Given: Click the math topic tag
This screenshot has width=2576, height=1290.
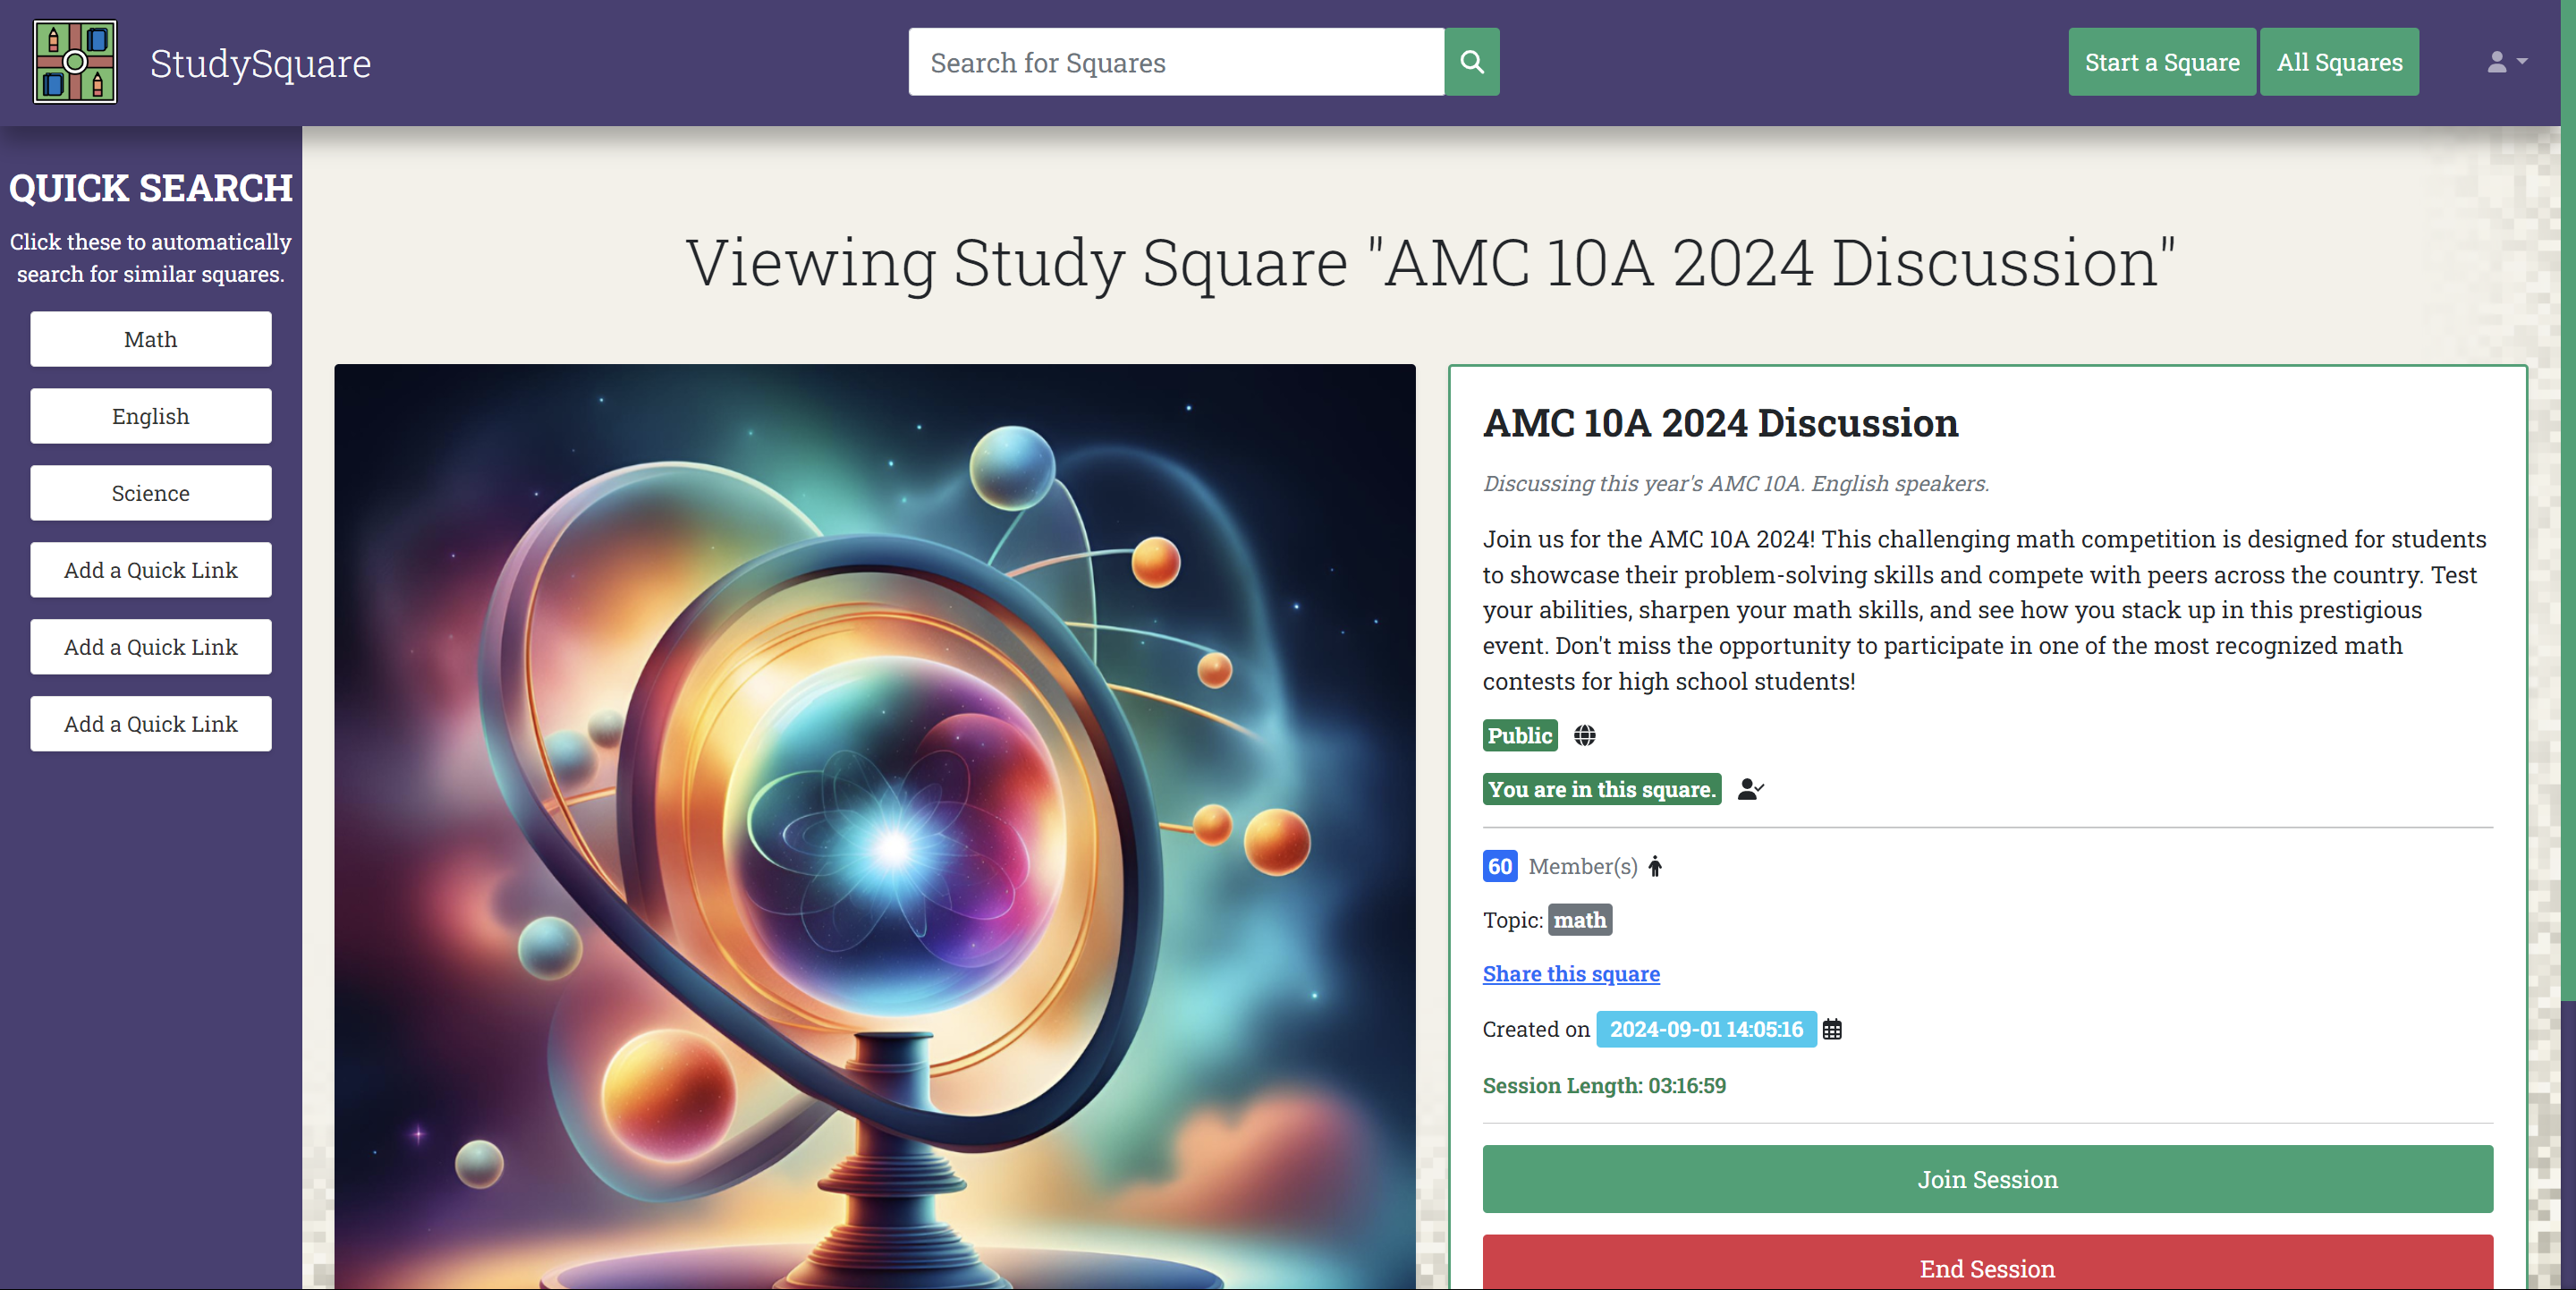Looking at the screenshot, I should click(1579, 920).
